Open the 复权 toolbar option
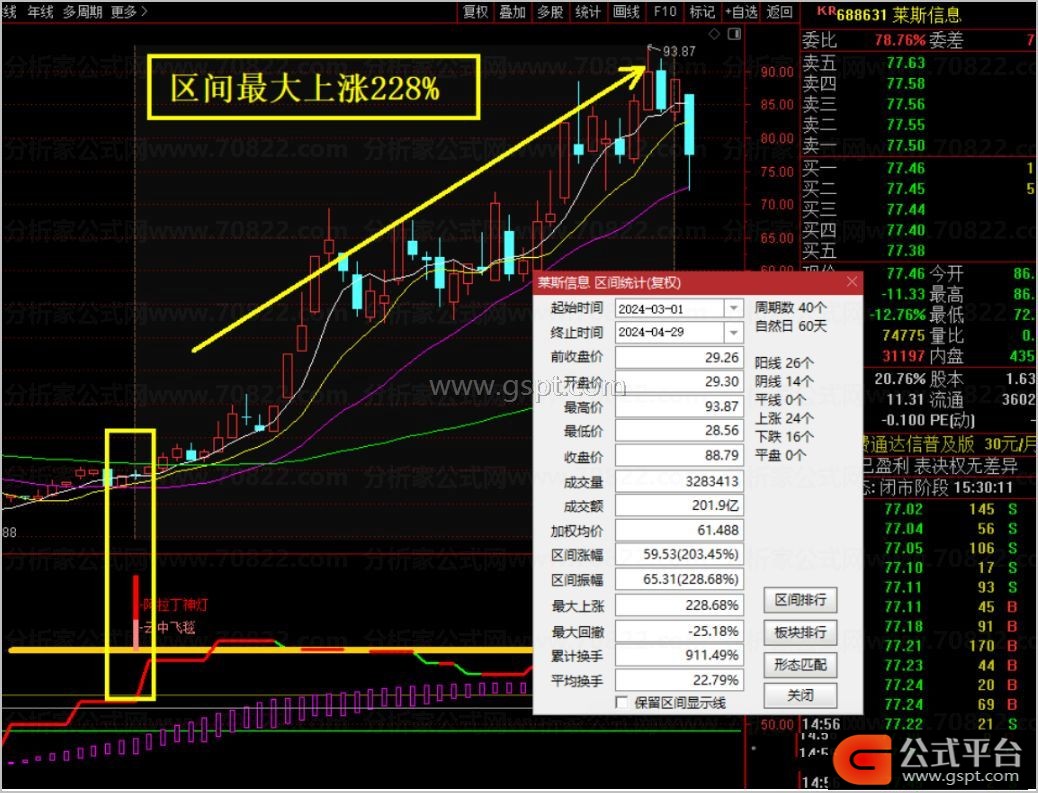 [x=475, y=12]
